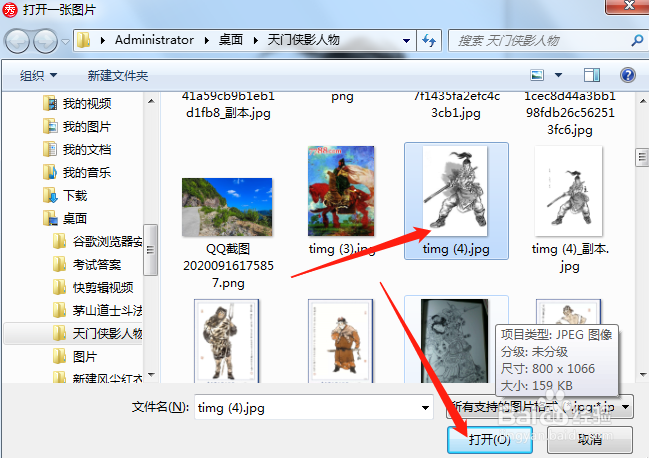Select 天门侠影人物 in the address path
This screenshot has width=649, height=458.
tap(303, 40)
